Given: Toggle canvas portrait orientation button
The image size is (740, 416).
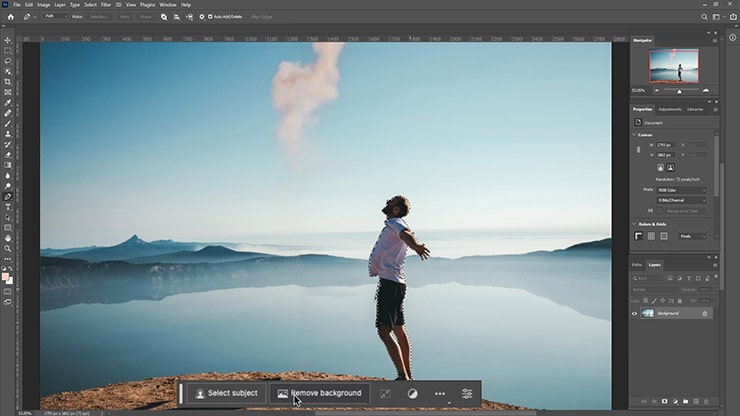Looking at the screenshot, I should (660, 168).
